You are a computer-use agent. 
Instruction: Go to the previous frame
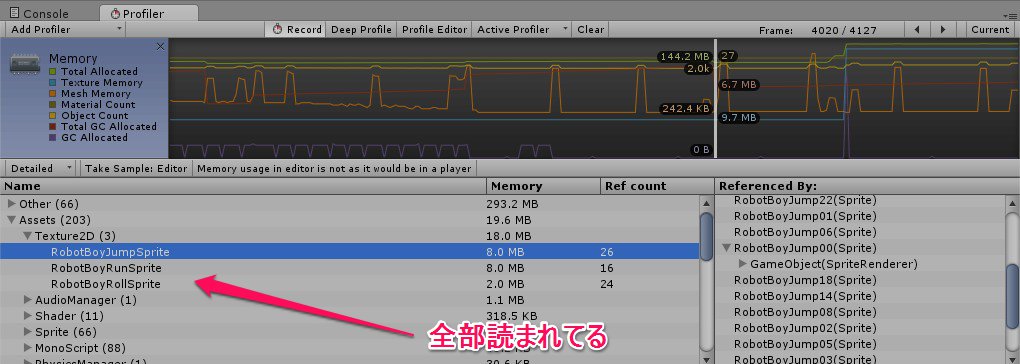(917, 29)
